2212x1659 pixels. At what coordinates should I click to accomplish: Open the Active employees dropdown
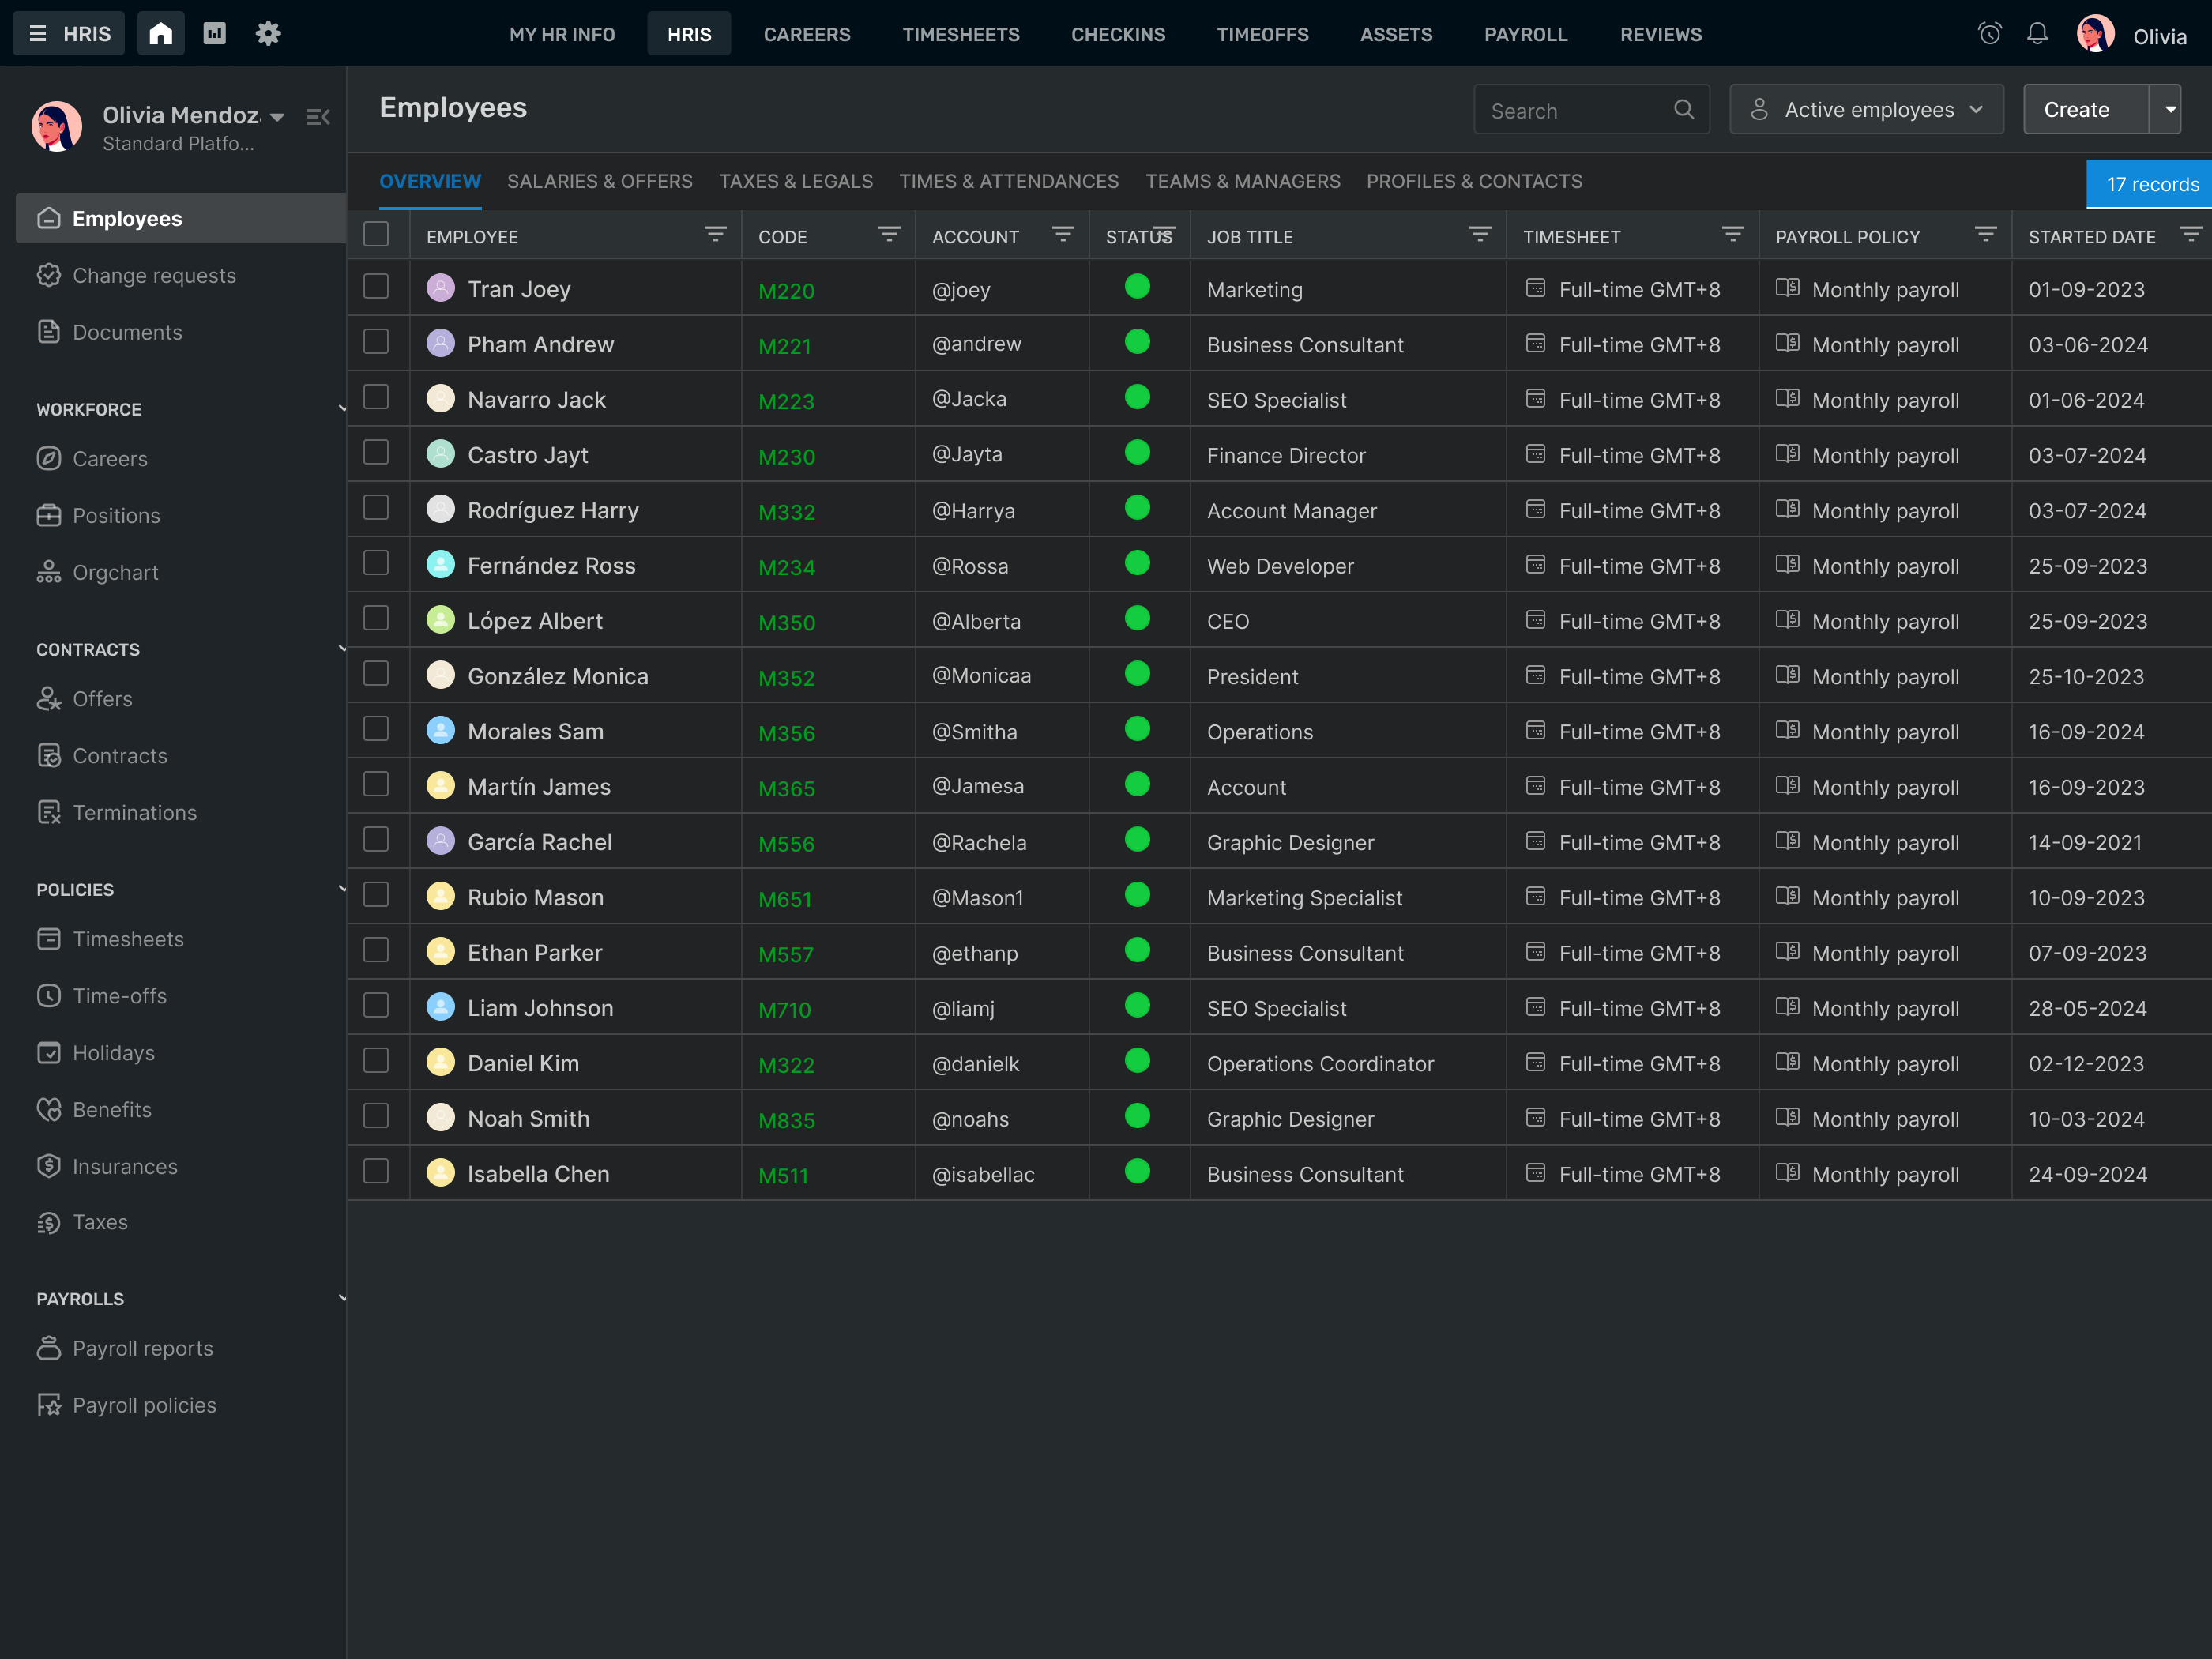(1866, 110)
